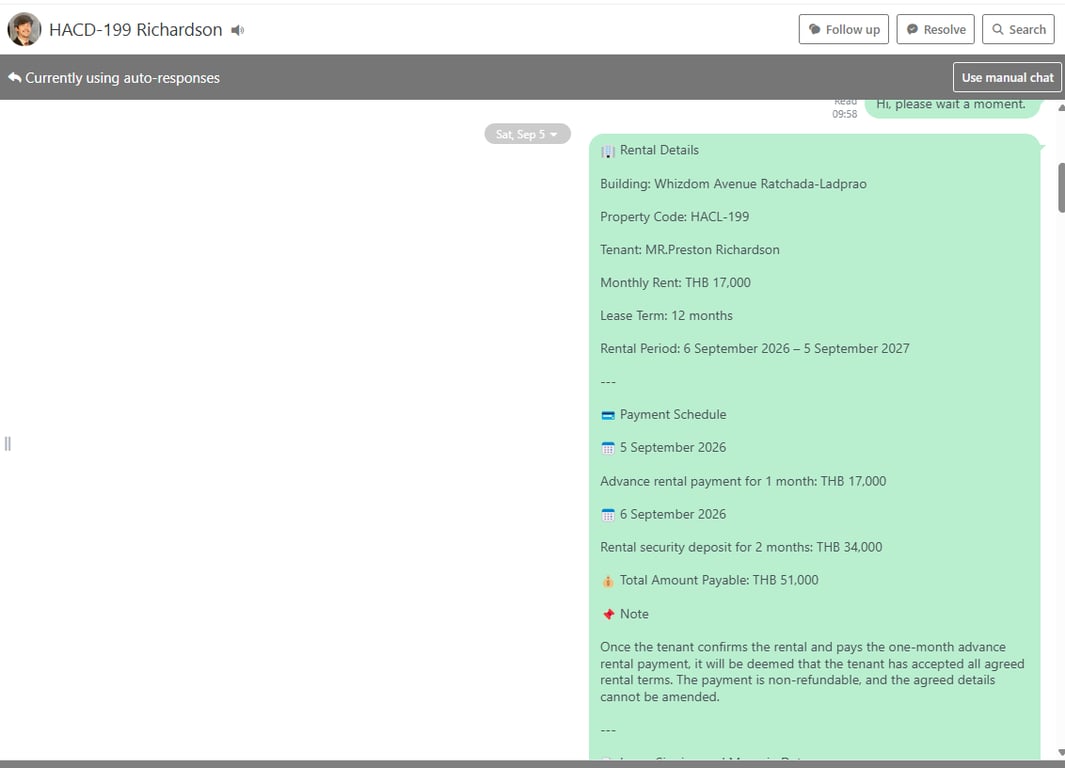Select the text Tenant: MR.Preston Richardson
1065x768 pixels.
point(689,249)
